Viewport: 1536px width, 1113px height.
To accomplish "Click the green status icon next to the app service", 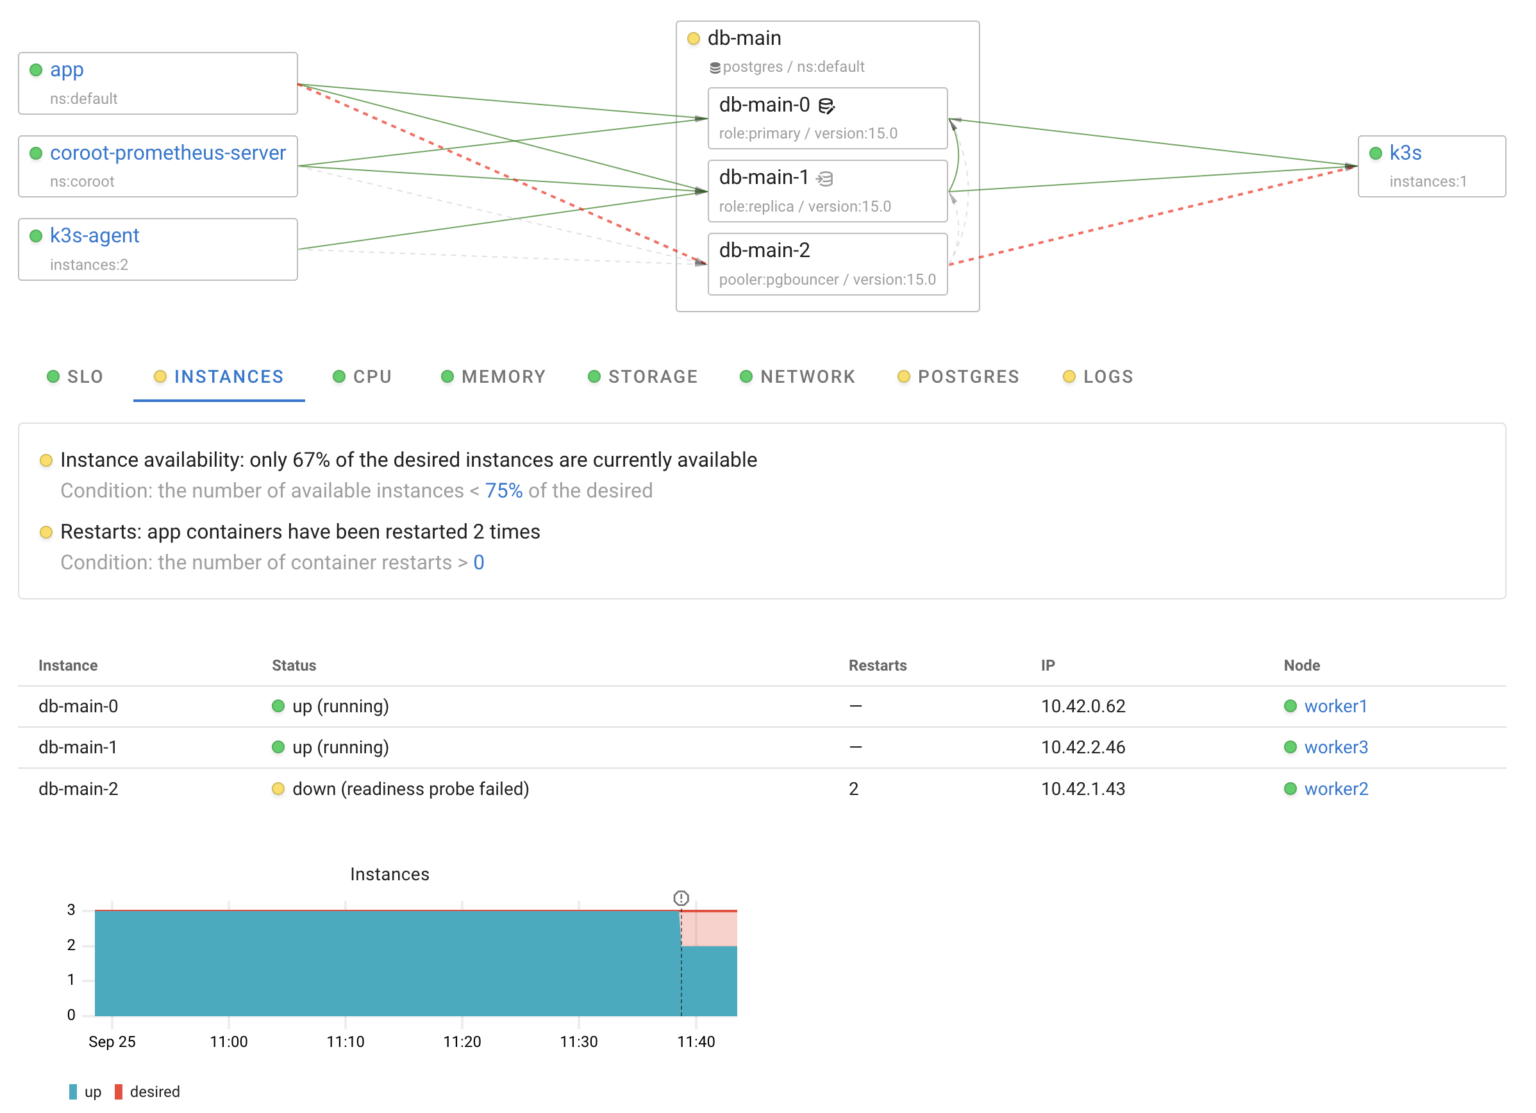I will tap(37, 70).
